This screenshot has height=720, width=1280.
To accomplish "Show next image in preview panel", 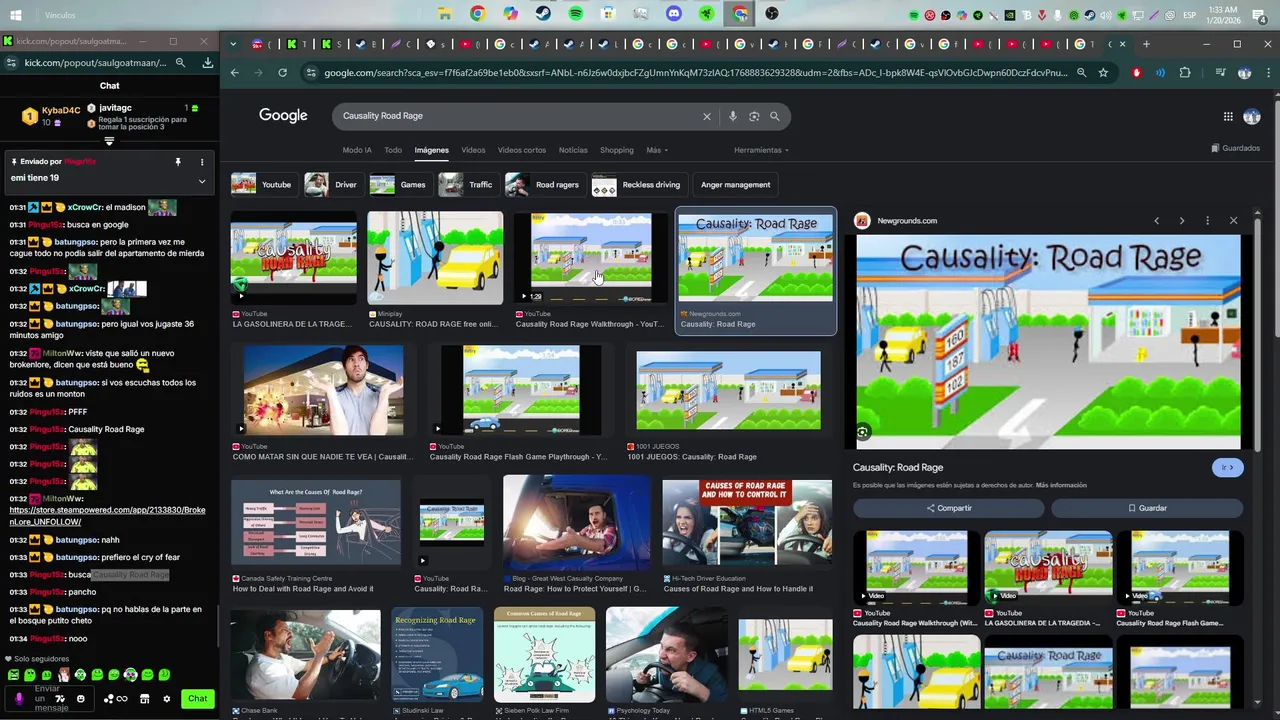I will [1181, 221].
